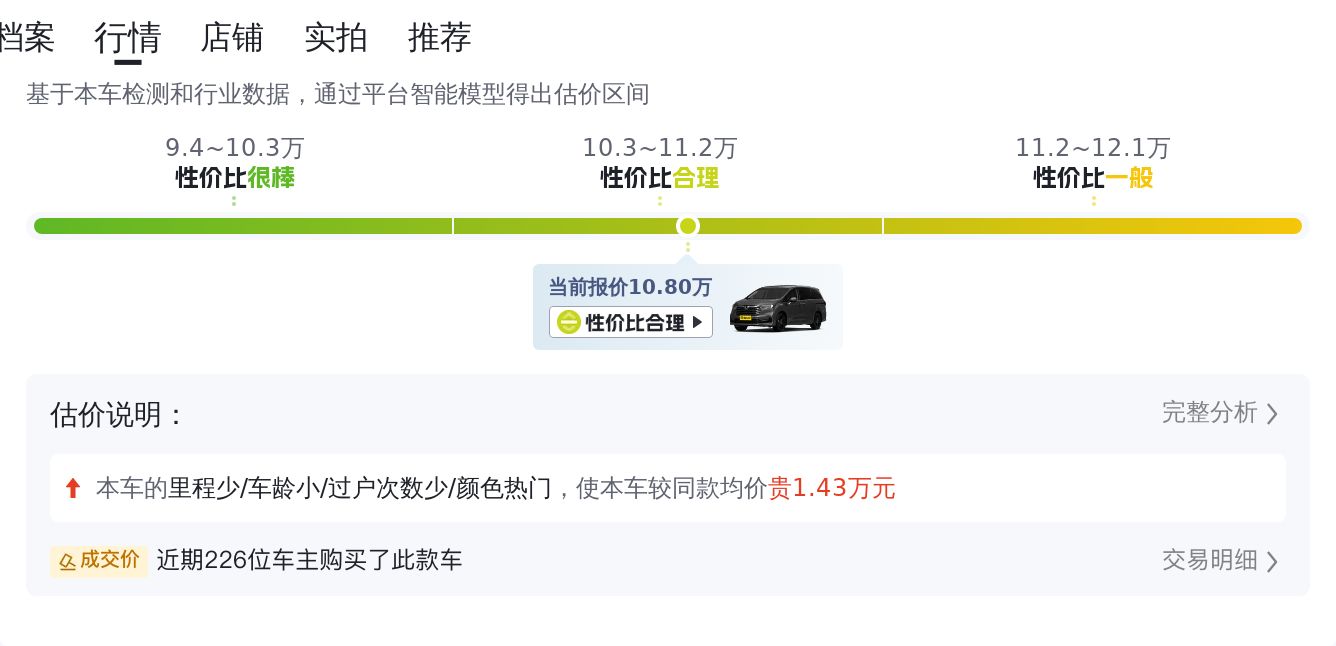
Task: Click the 当前报价10.80万 text
Action: click(x=630, y=287)
